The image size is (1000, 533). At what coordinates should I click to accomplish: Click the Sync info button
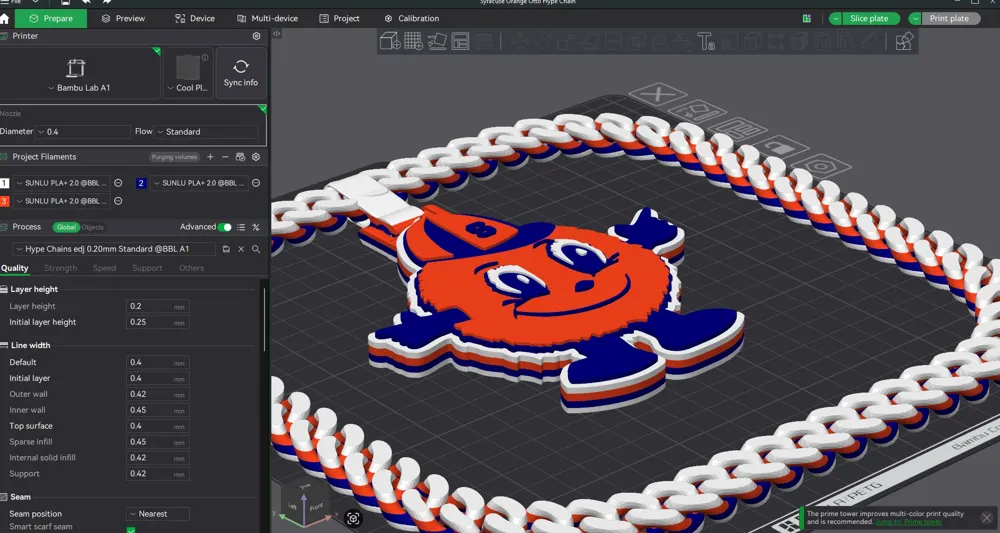click(241, 73)
